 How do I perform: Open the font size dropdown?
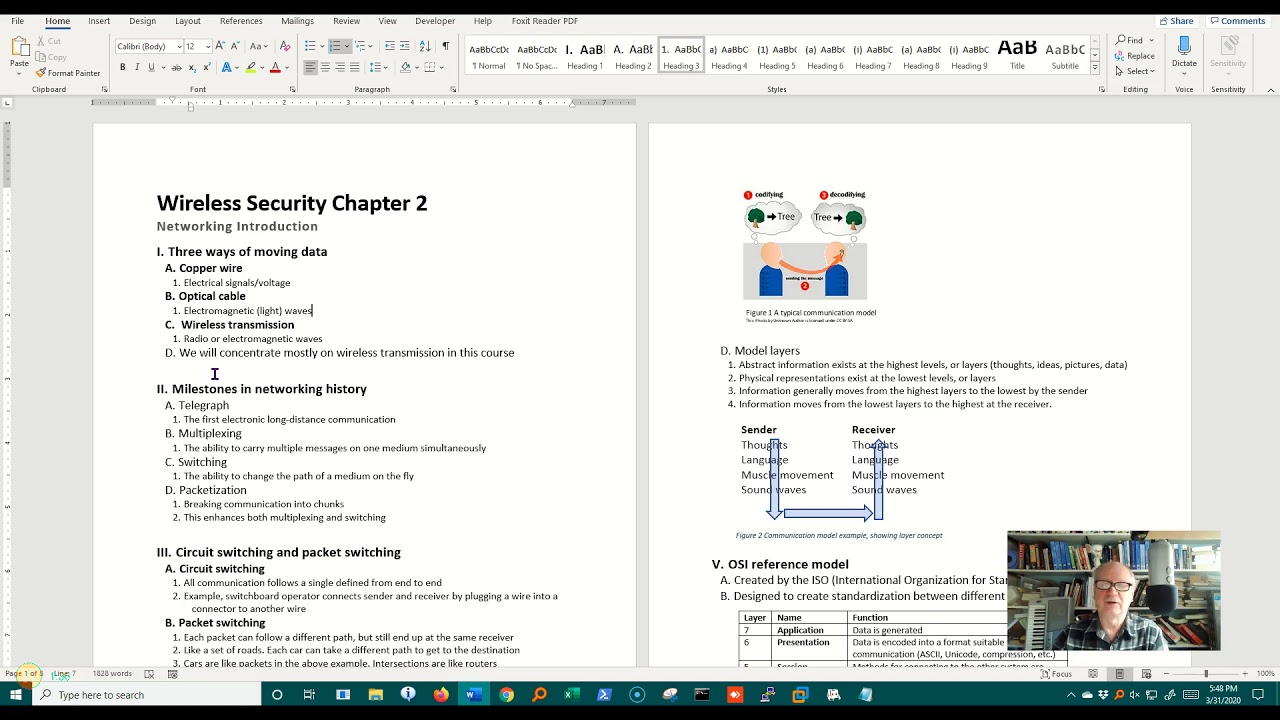pos(208,46)
